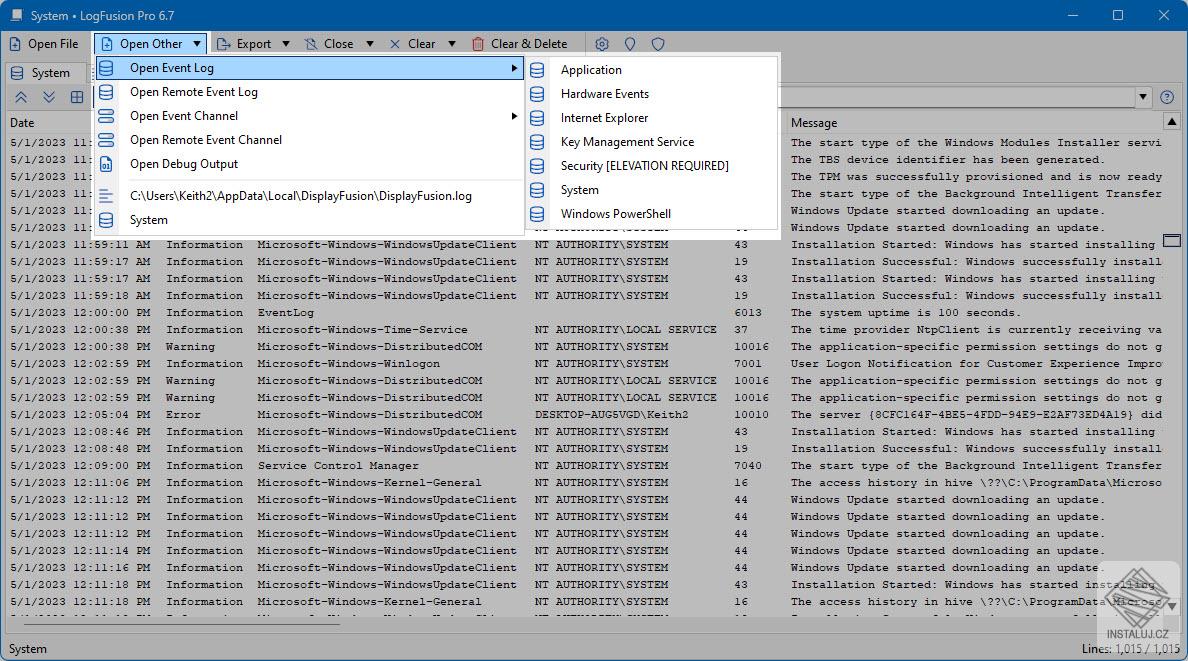Click the Open Remote Event Log database icon
Image resolution: width=1188 pixels, height=661 pixels.
(x=106, y=92)
